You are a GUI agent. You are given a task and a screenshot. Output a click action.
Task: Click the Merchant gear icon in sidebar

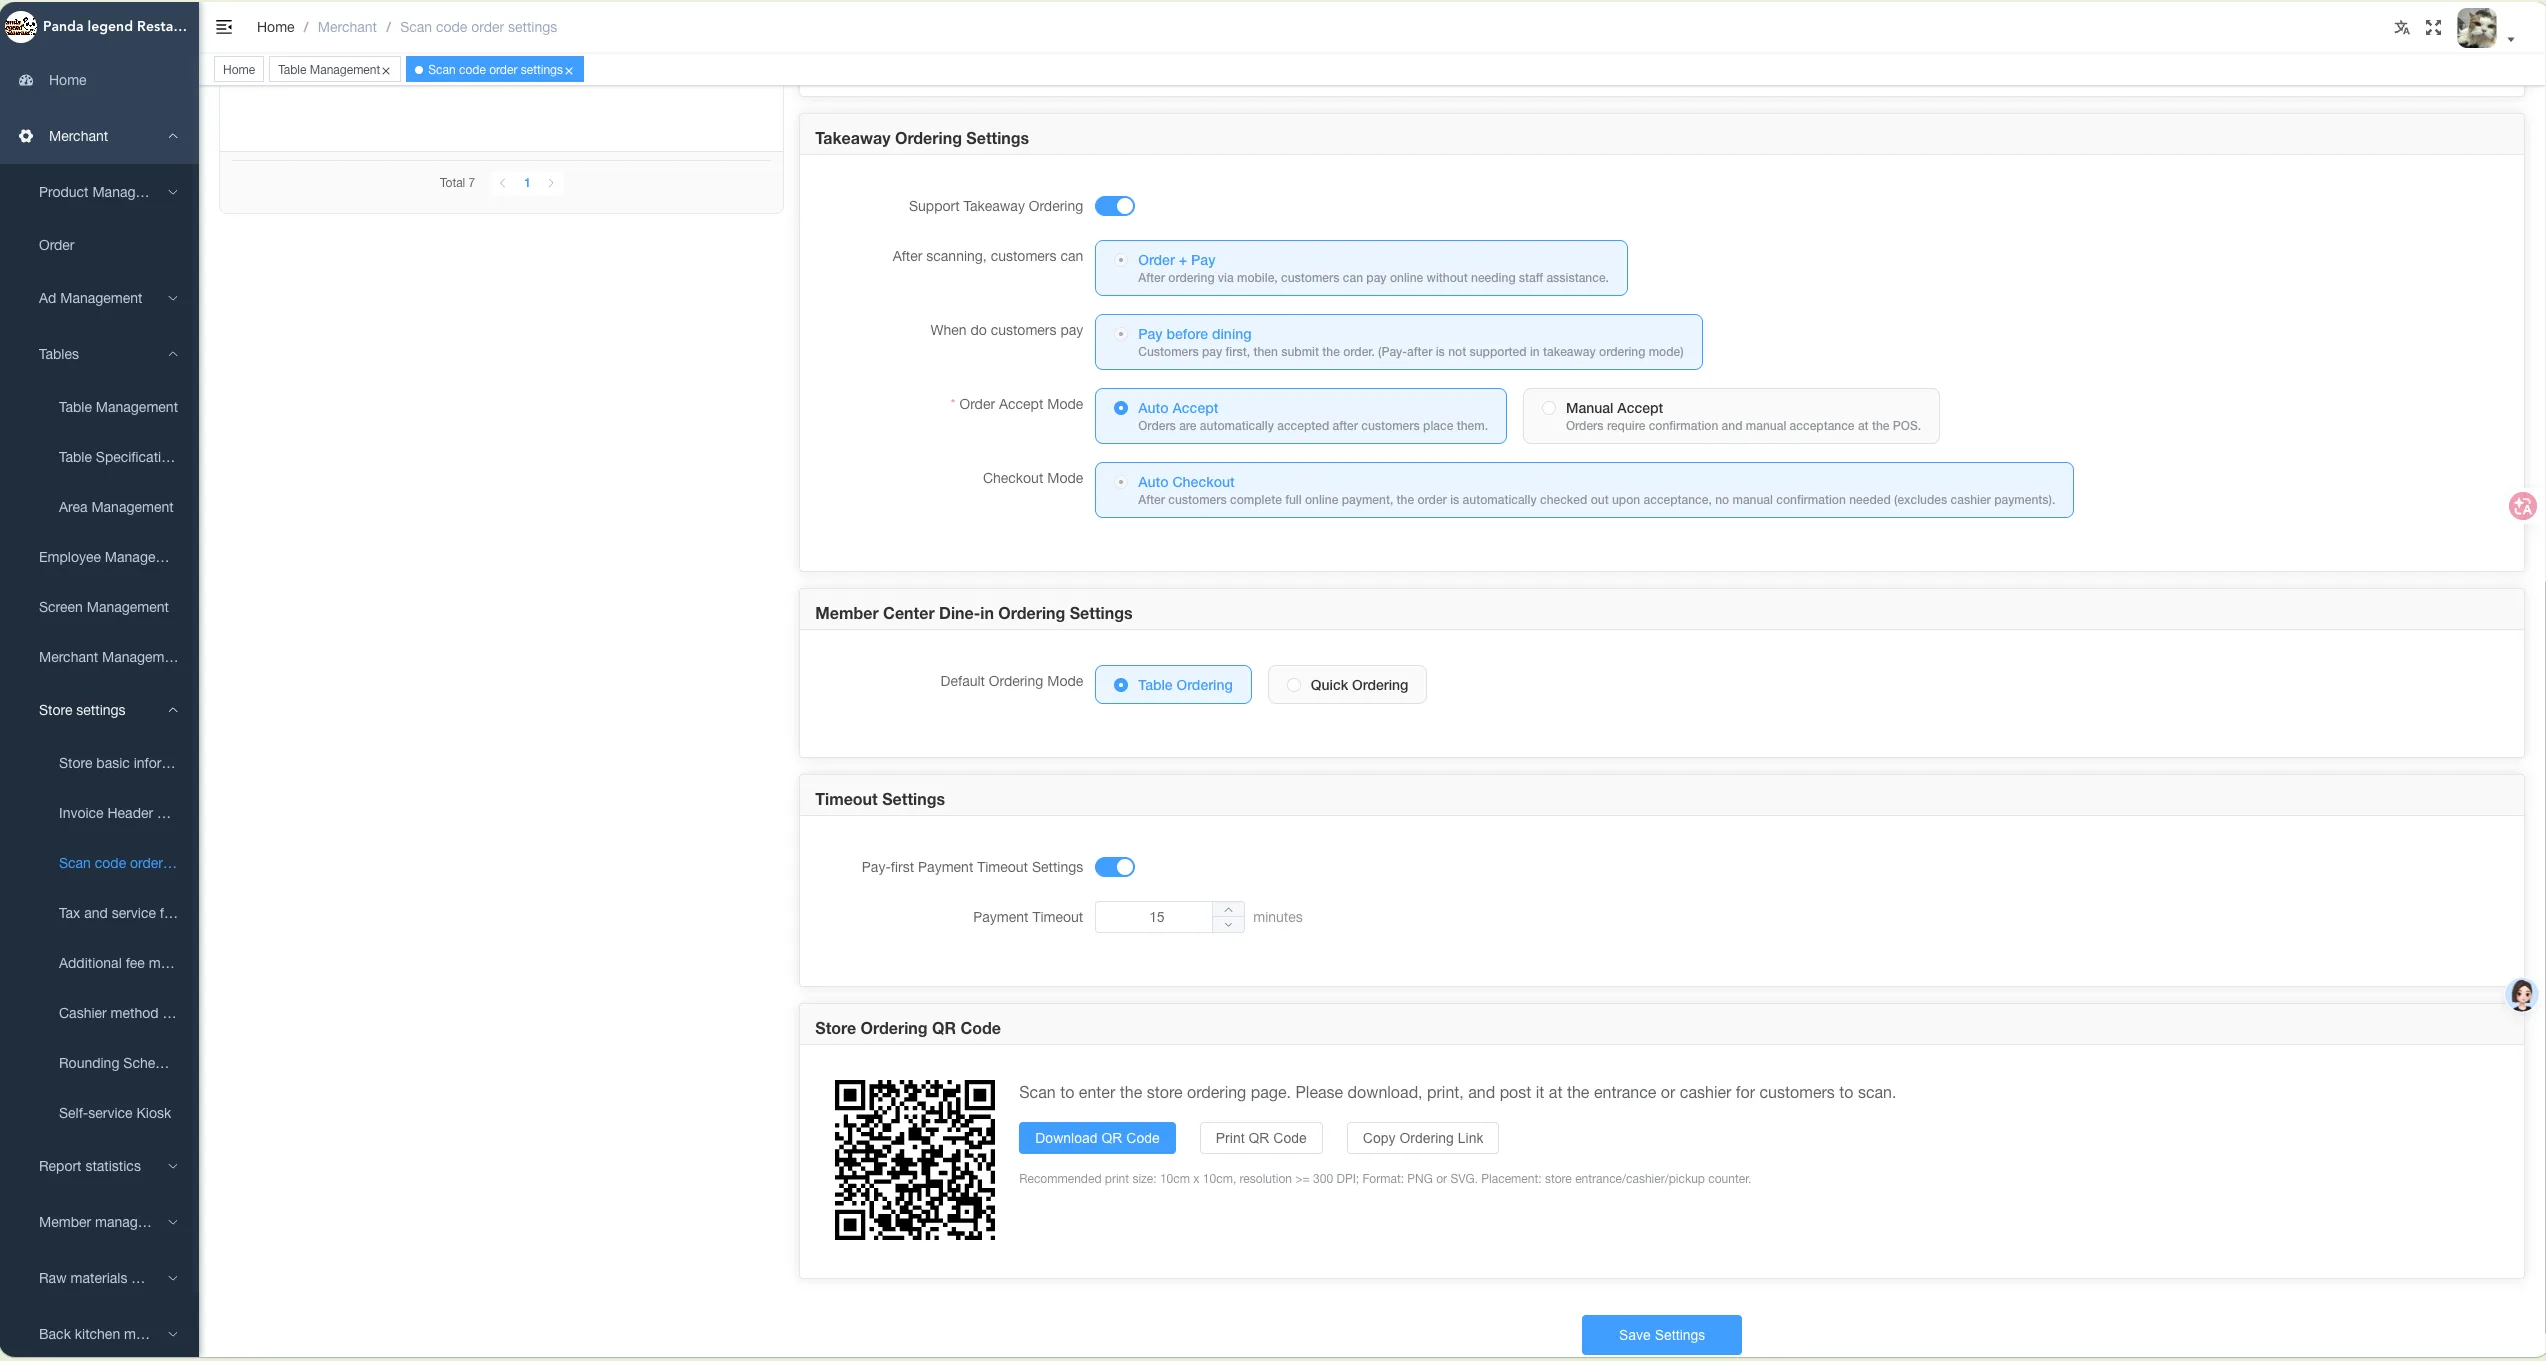click(x=27, y=136)
